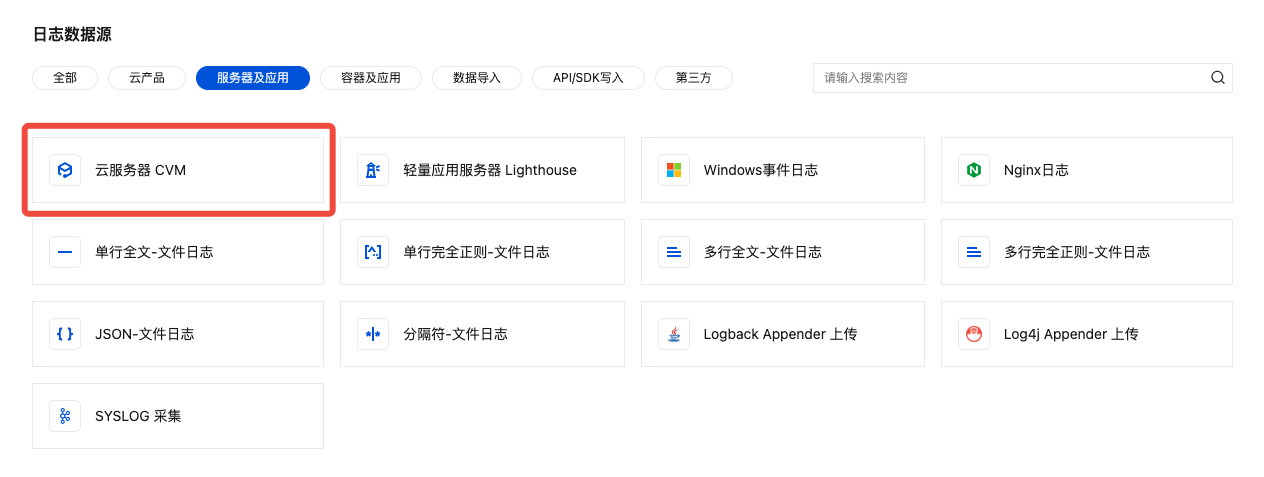Screen dimensions: 1264x477
Task: Click the Lighthouse lighthouse icon
Action: [373, 170]
